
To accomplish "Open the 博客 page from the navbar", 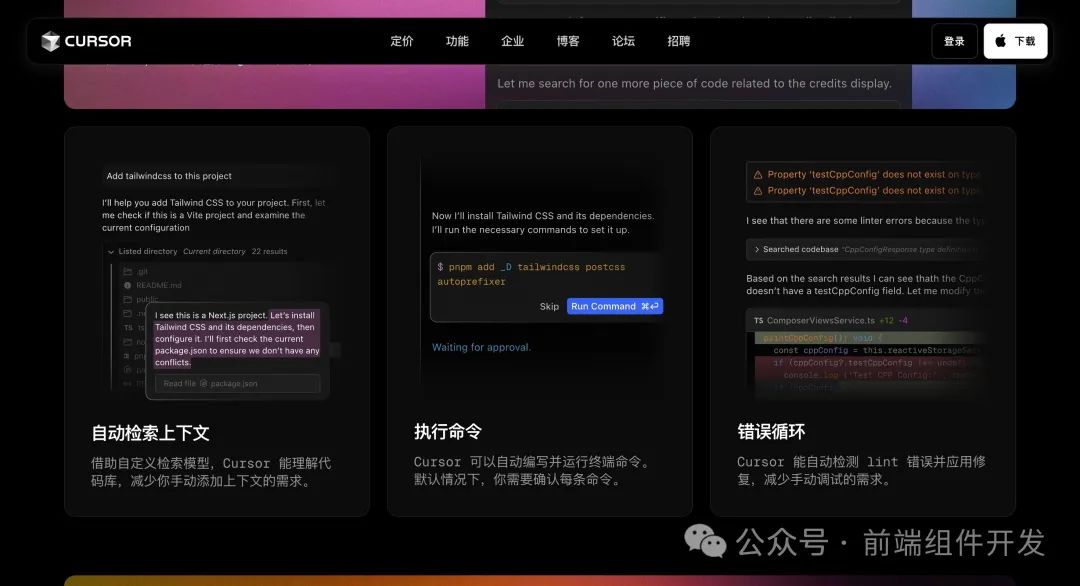I will click(568, 41).
